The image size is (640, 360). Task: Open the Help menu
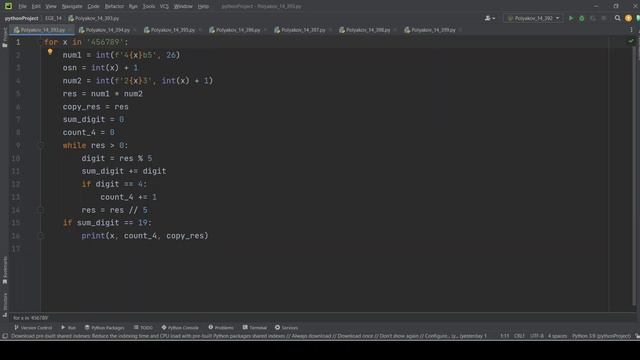coord(203,7)
